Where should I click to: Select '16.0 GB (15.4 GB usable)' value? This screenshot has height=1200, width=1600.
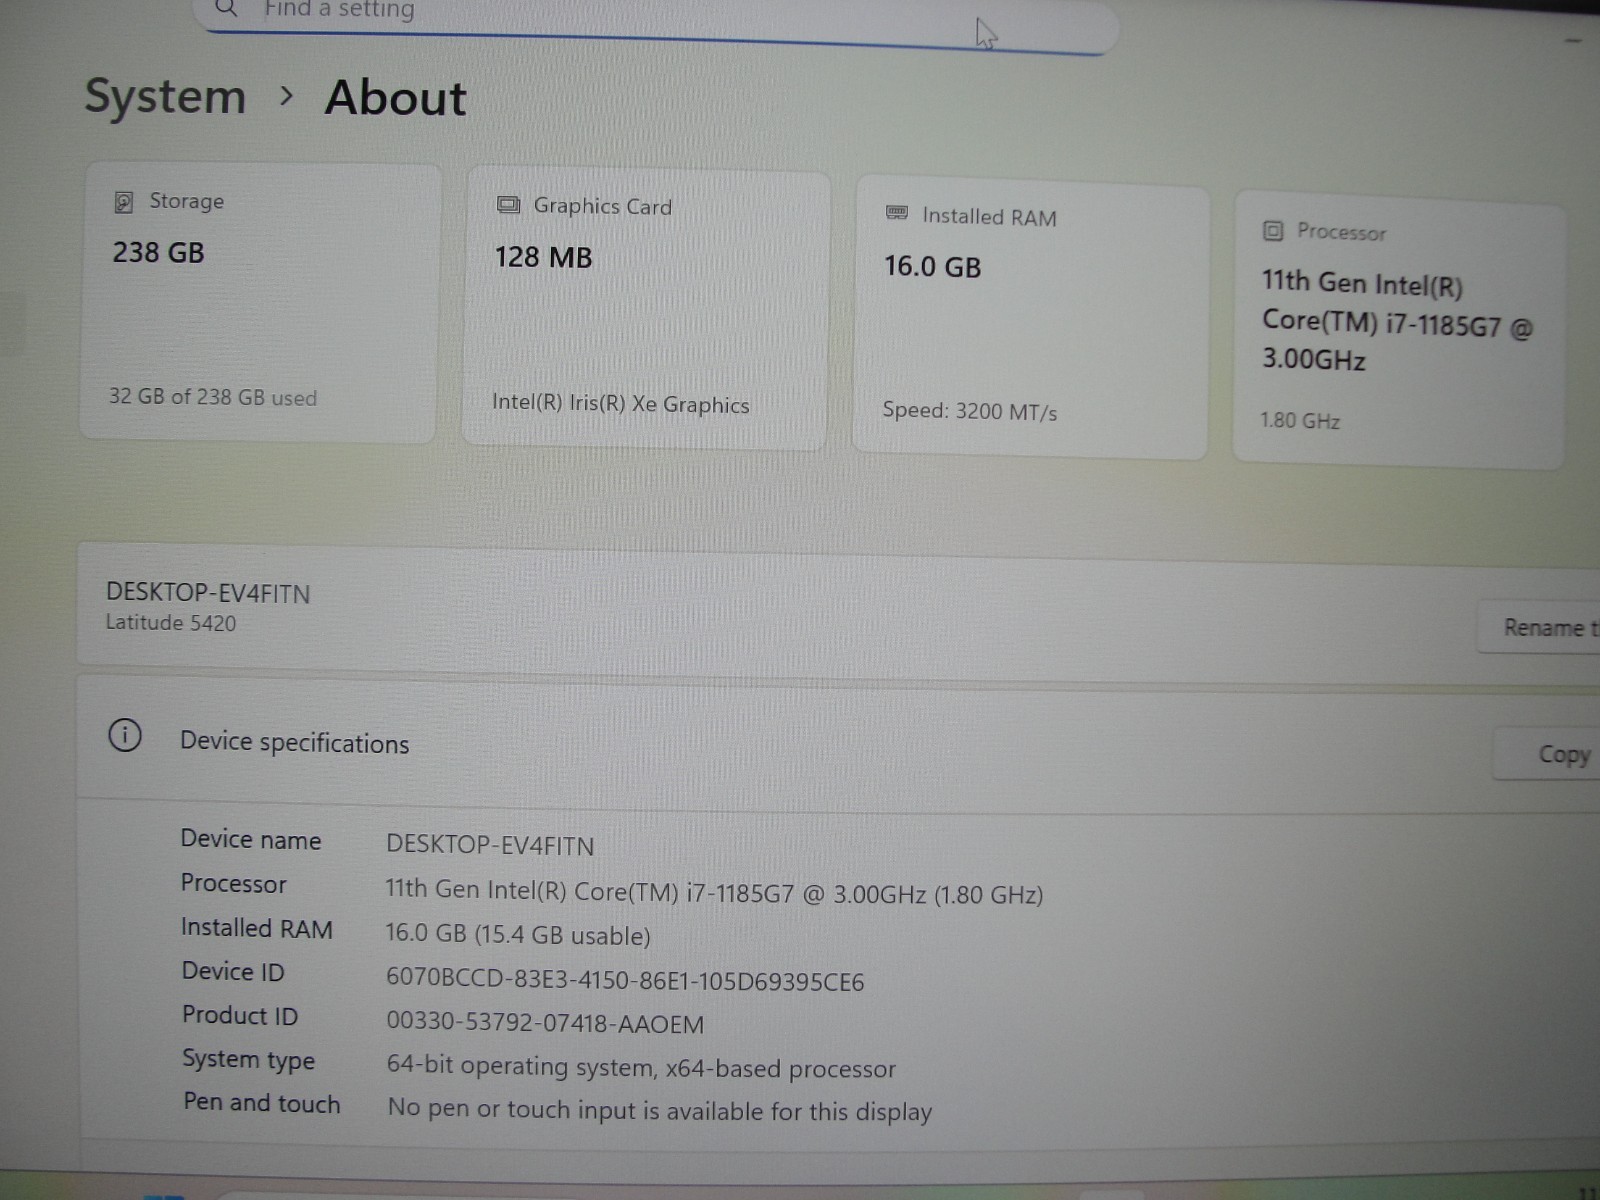[x=518, y=935]
